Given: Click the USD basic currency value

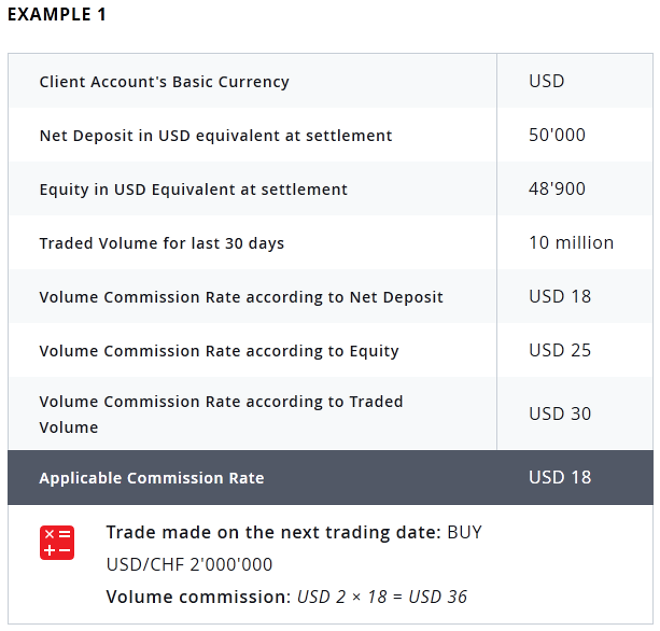Looking at the screenshot, I should (x=546, y=81).
